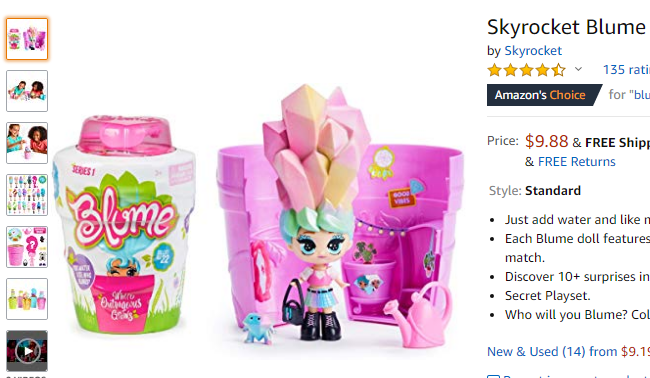
Task: Click the $9.88 price text
Action: (546, 141)
